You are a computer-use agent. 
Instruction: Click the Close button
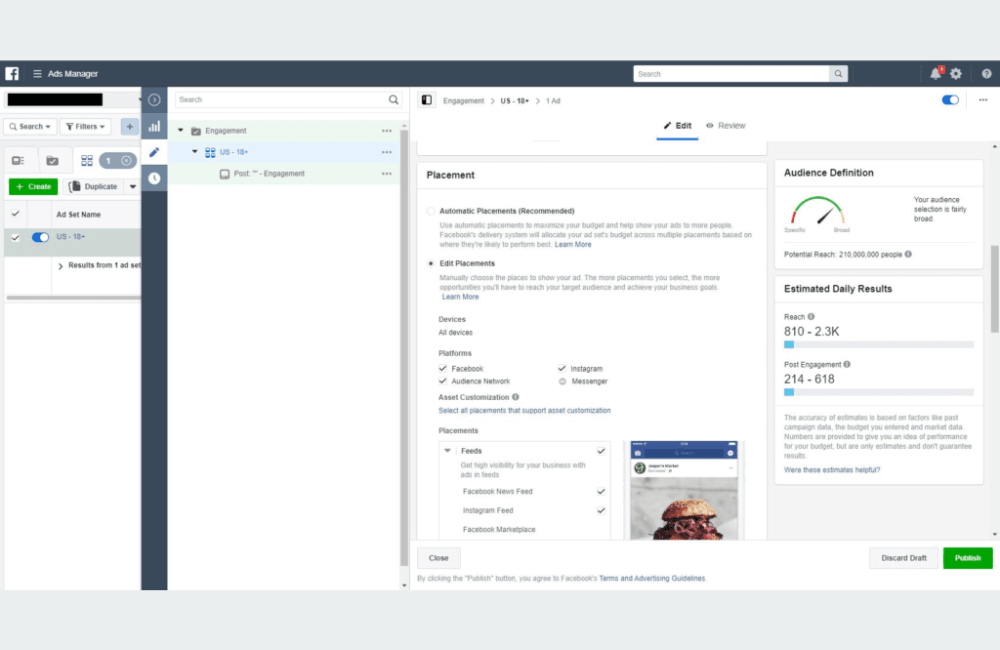(x=438, y=558)
